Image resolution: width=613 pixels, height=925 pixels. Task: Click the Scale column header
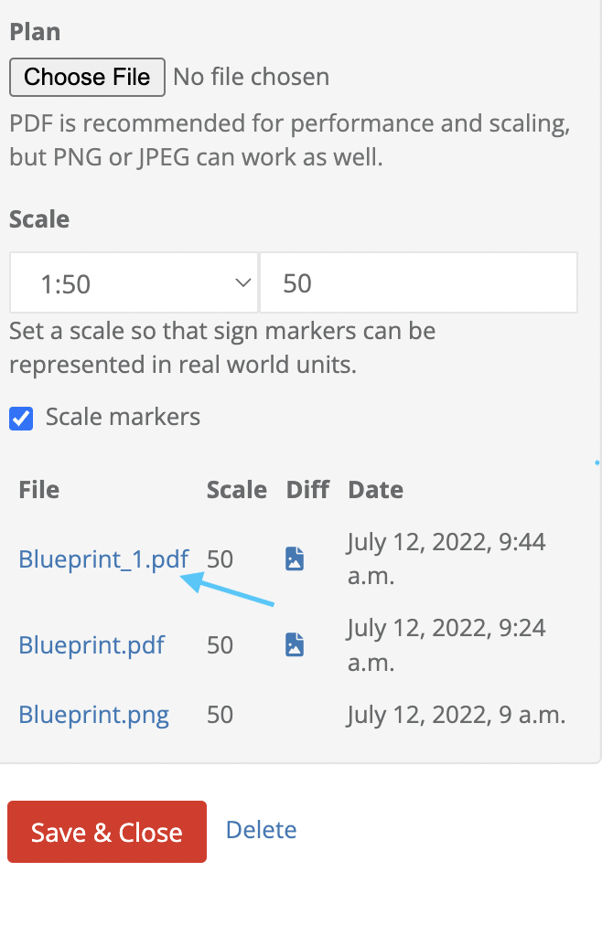coord(236,489)
